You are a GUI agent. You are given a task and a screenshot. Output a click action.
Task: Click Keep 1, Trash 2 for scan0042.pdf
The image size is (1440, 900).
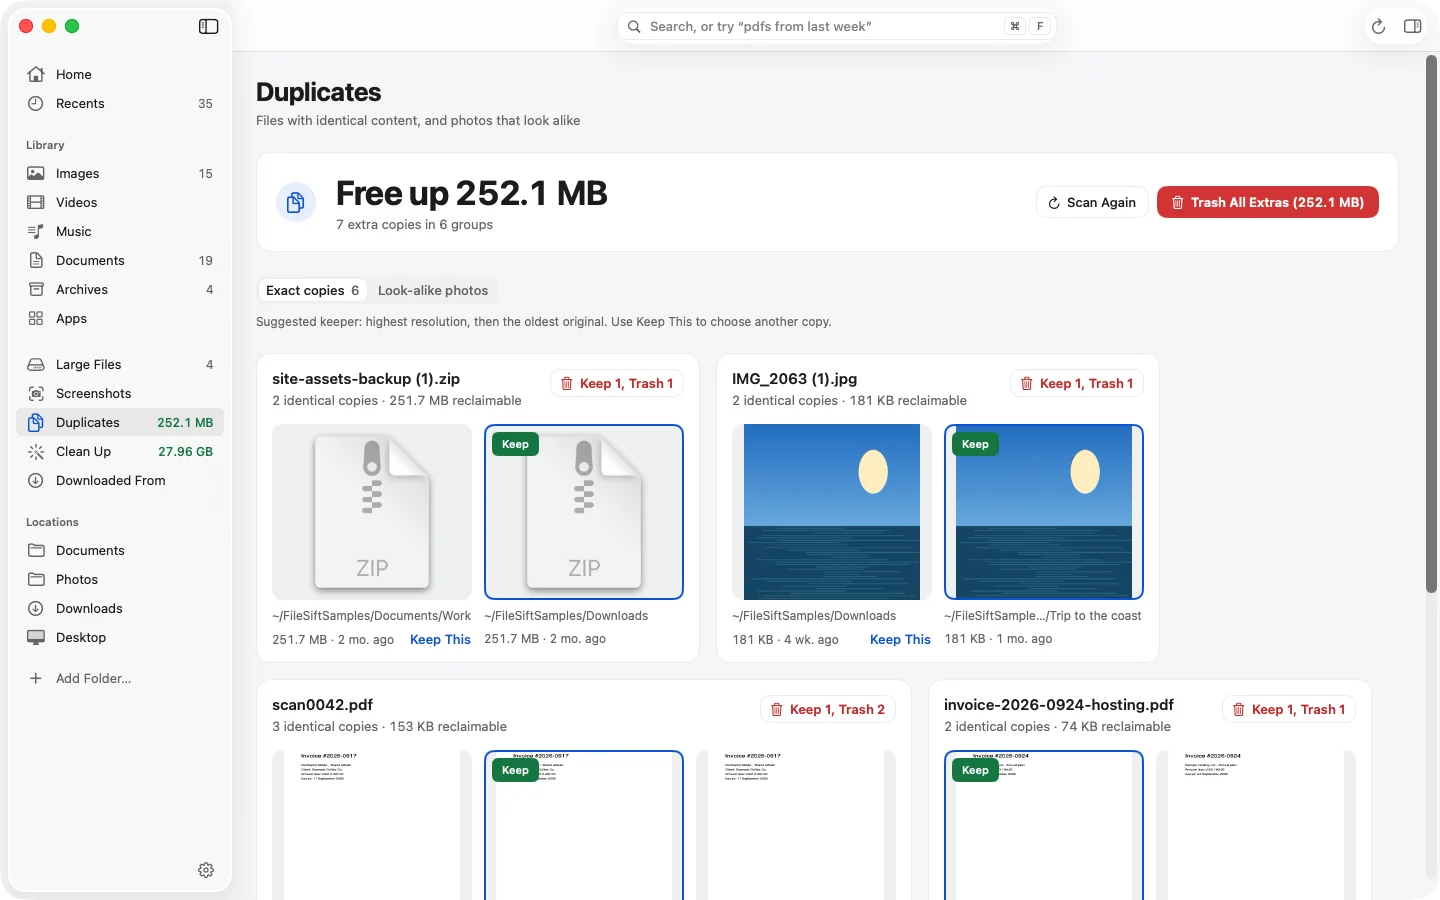(828, 709)
